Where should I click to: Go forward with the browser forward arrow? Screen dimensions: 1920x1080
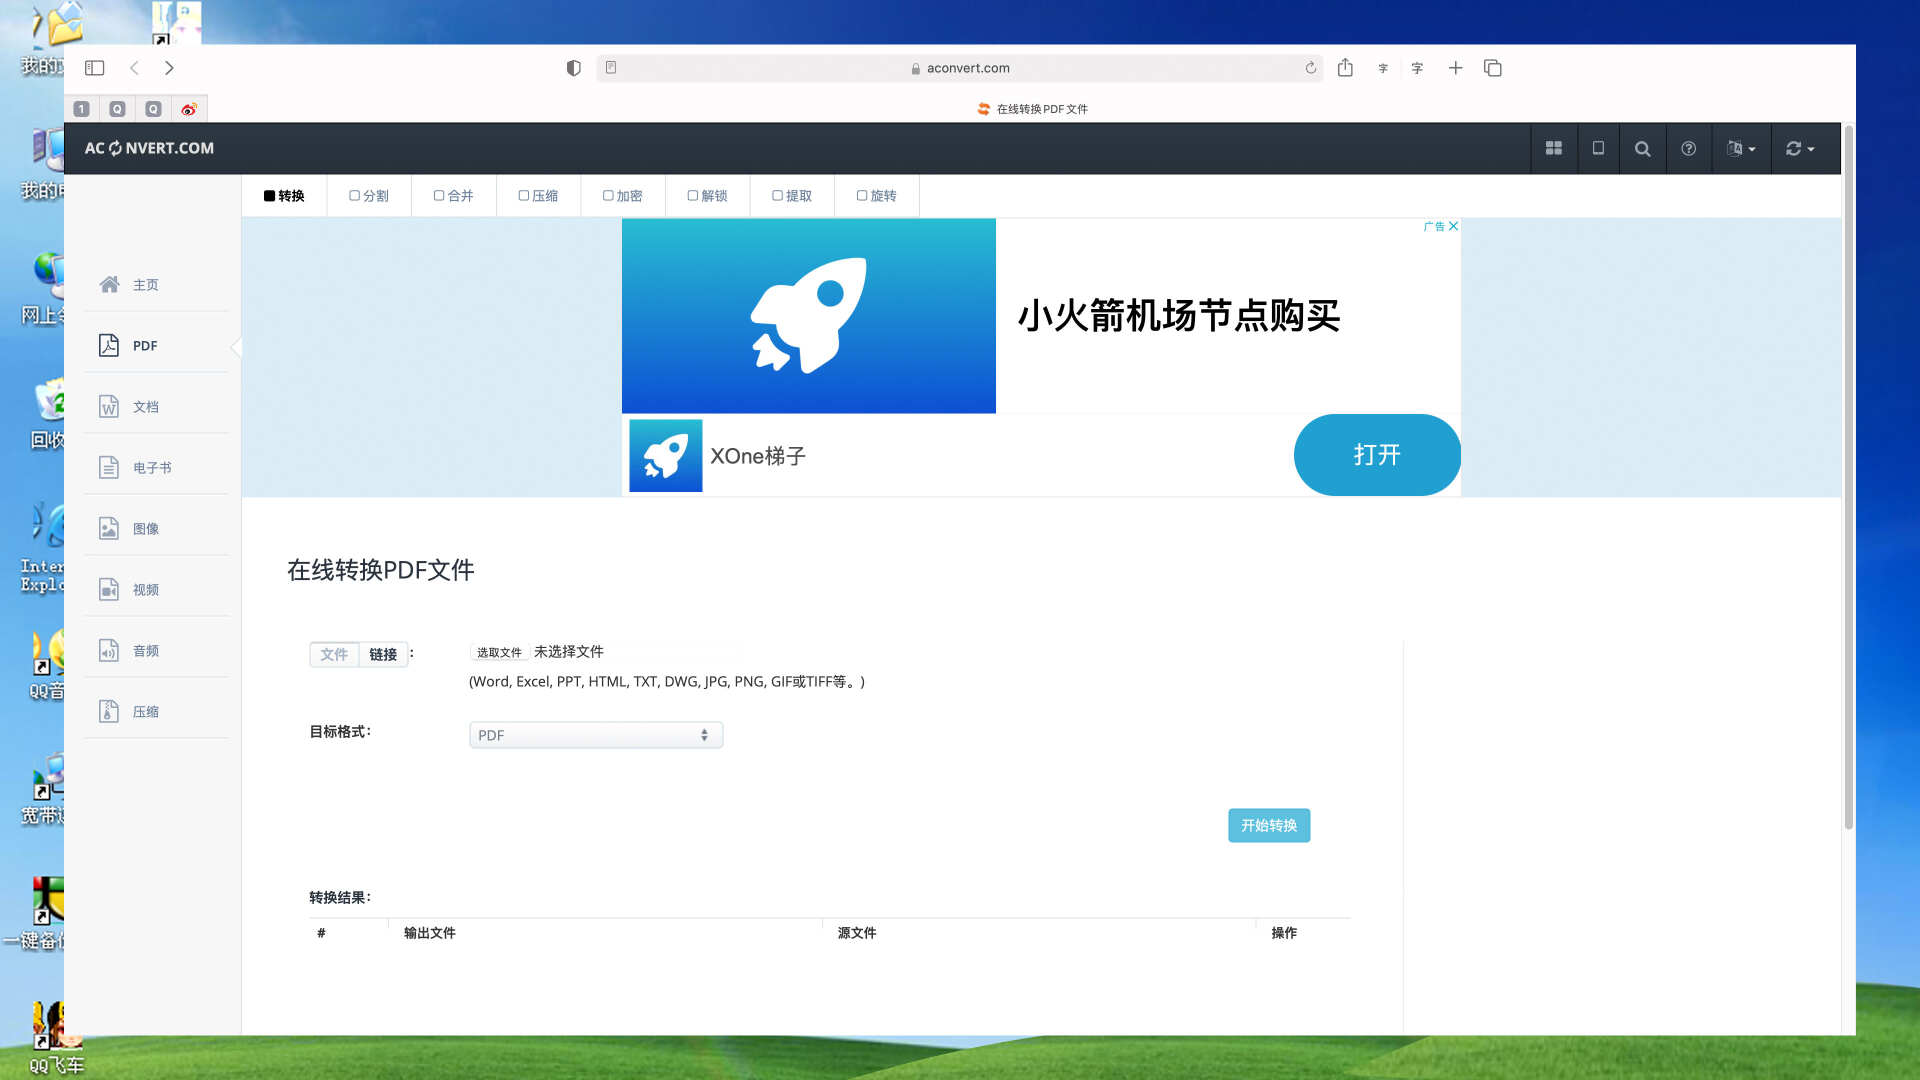169,68
